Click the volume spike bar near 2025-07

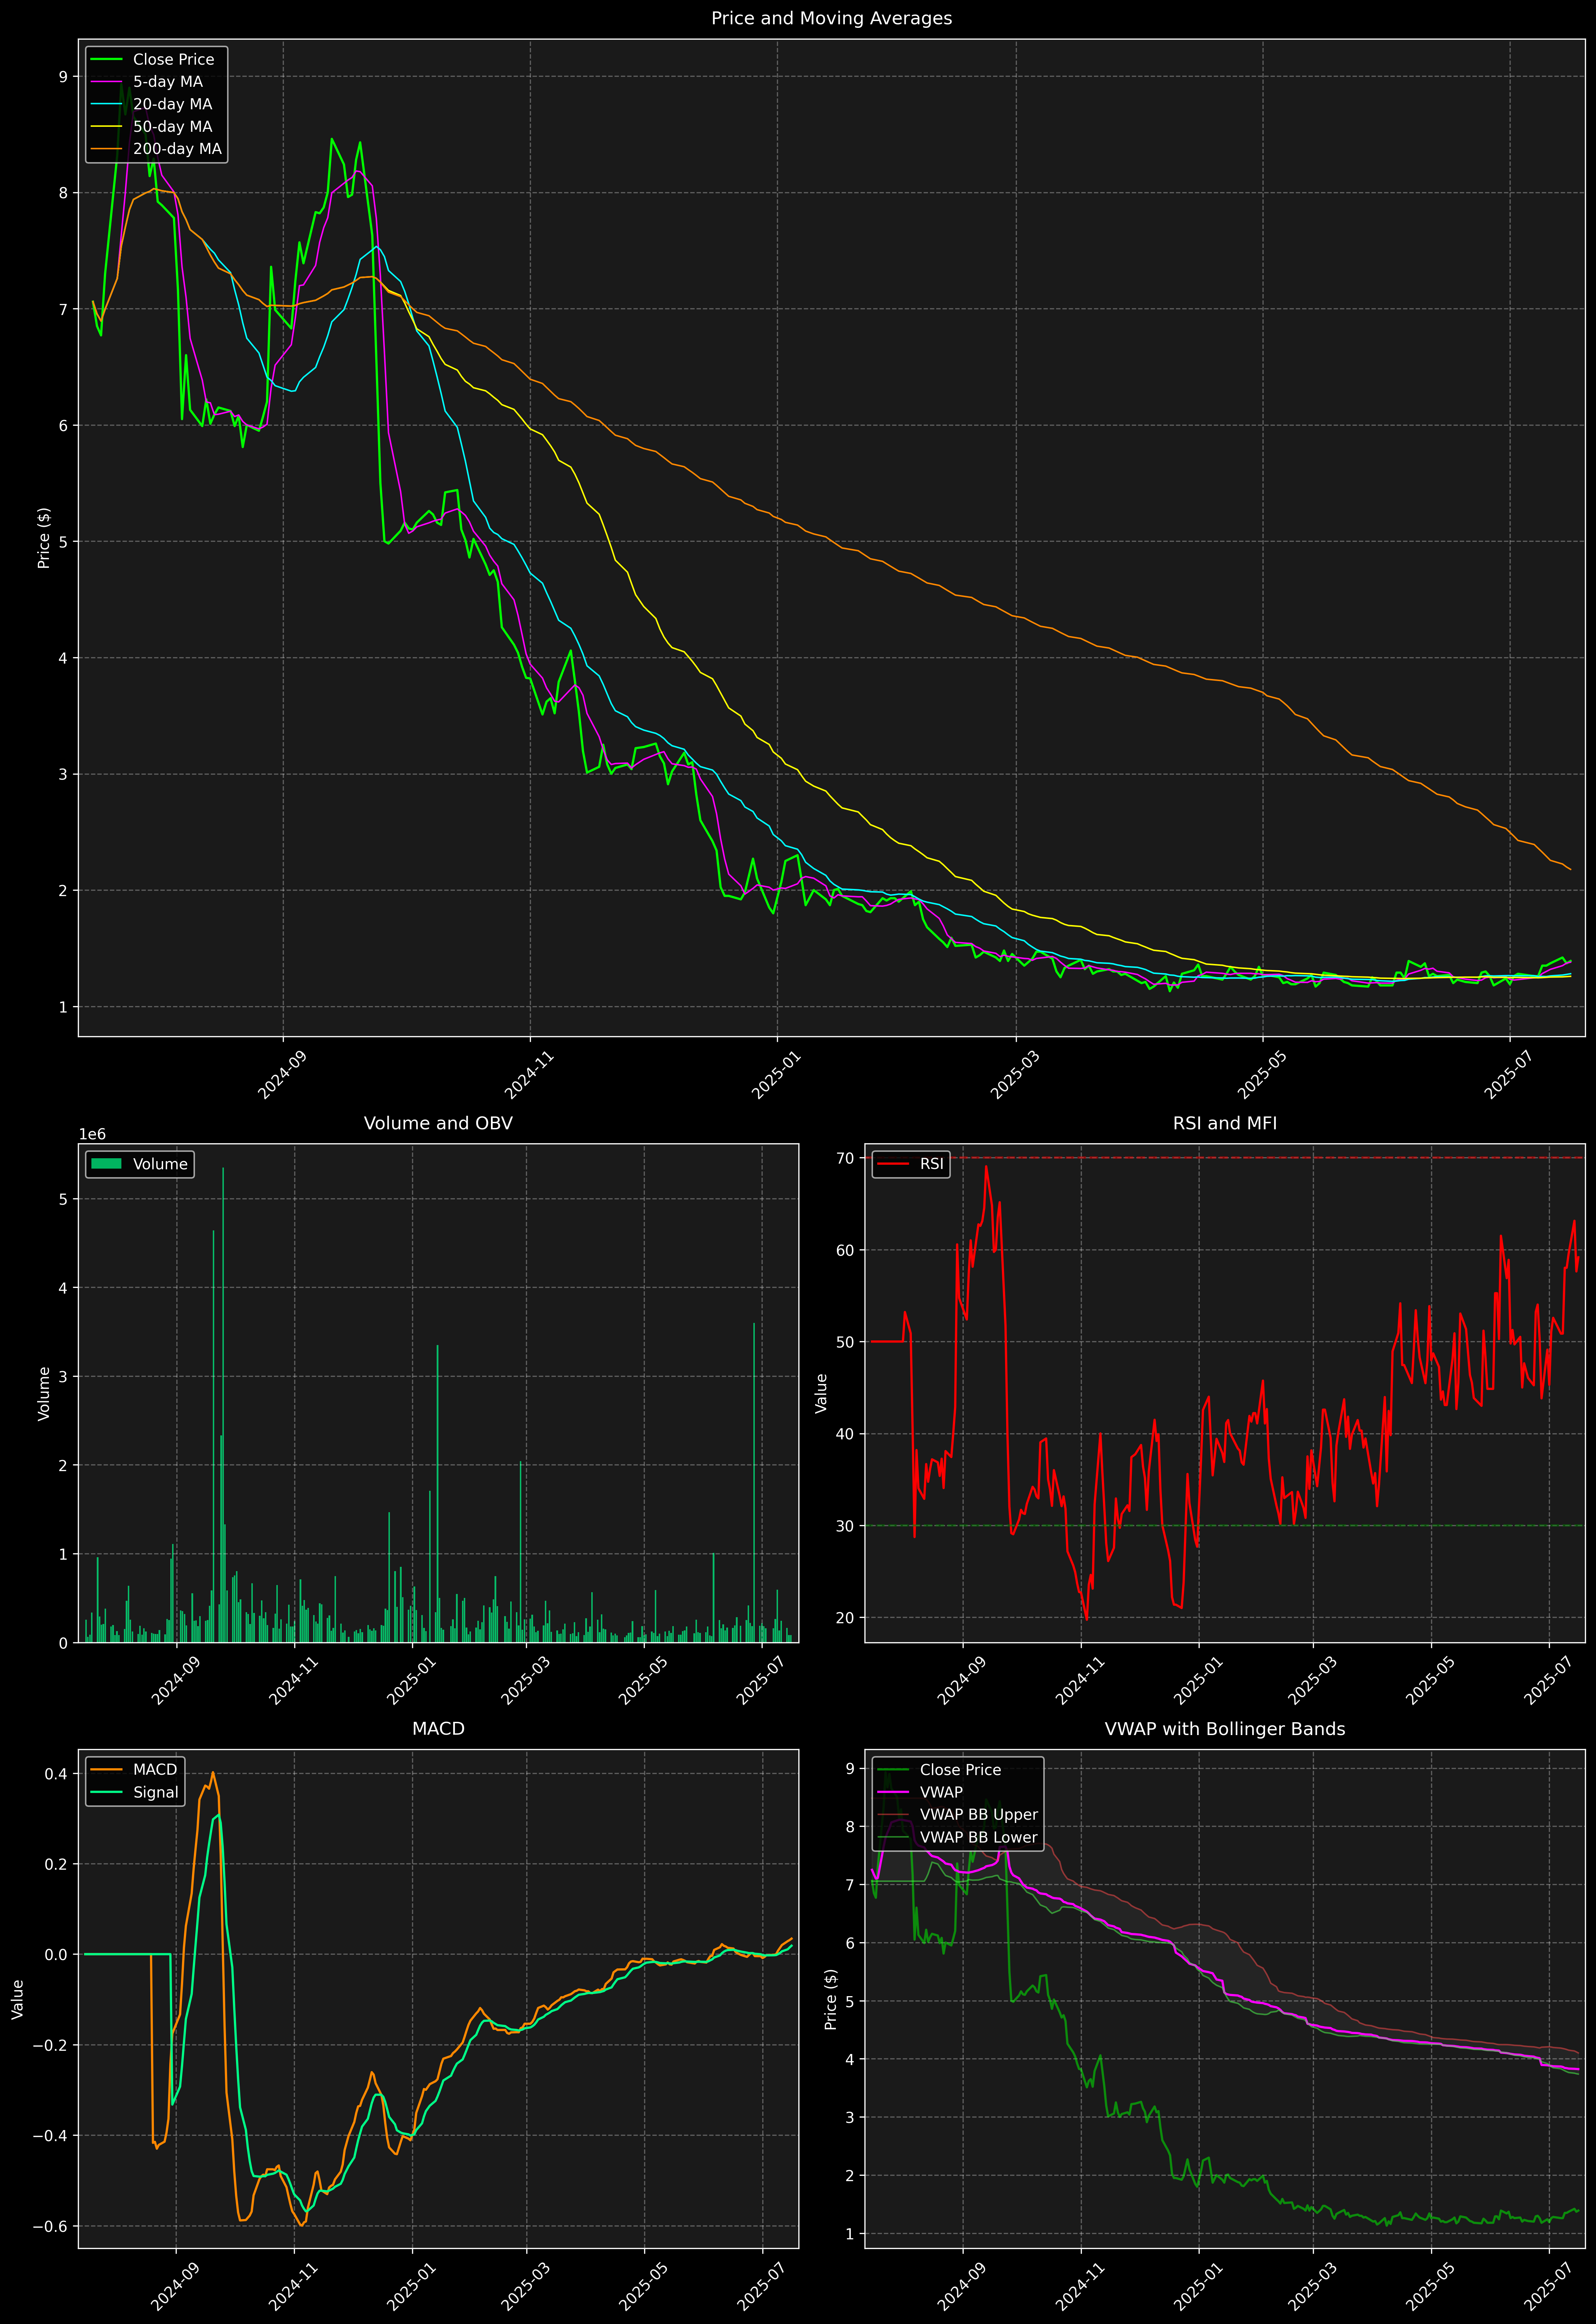[754, 1483]
